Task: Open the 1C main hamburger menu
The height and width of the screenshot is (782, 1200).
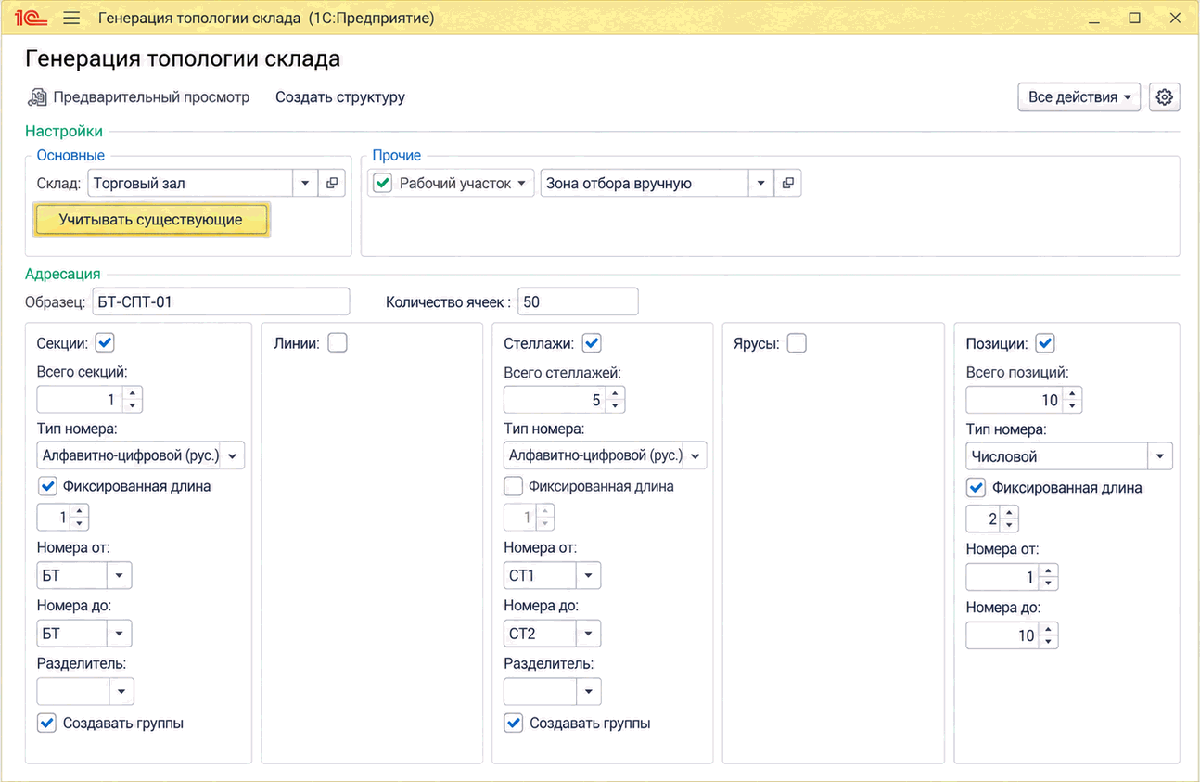Action: point(71,18)
